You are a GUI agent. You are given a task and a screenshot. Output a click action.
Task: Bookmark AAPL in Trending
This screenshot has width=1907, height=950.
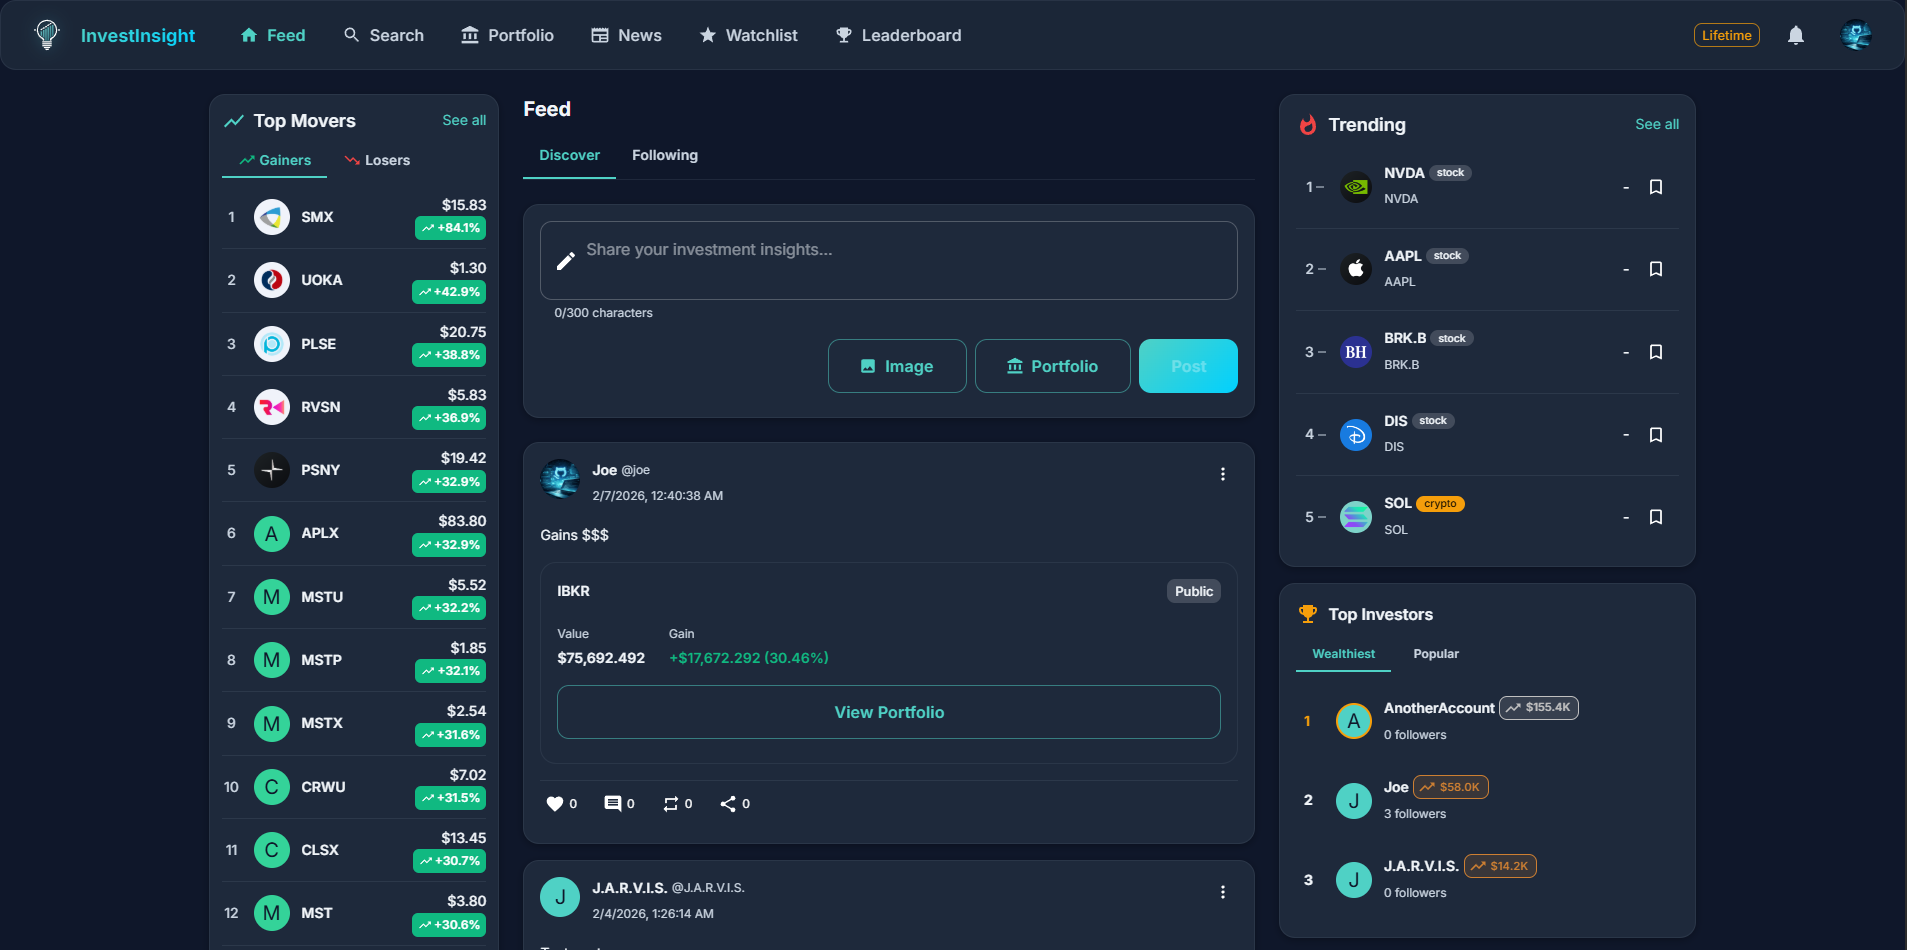pyautogui.click(x=1656, y=269)
